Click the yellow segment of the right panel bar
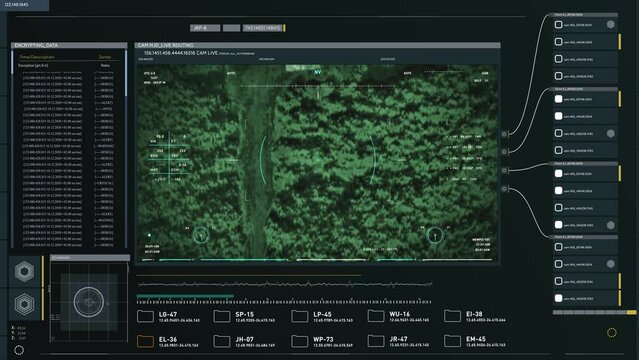The height and width of the screenshot is (360, 639). point(631,312)
